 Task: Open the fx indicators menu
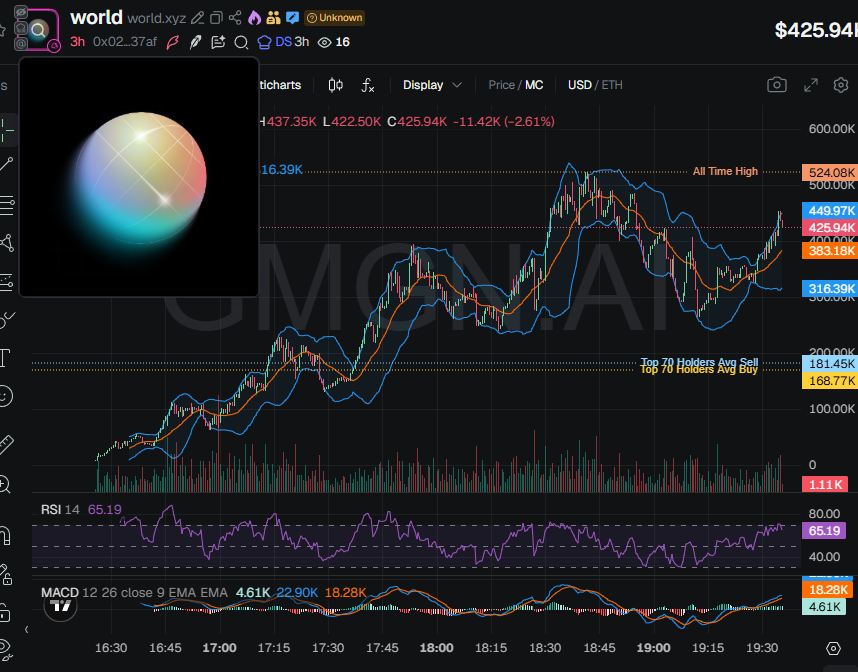(368, 85)
